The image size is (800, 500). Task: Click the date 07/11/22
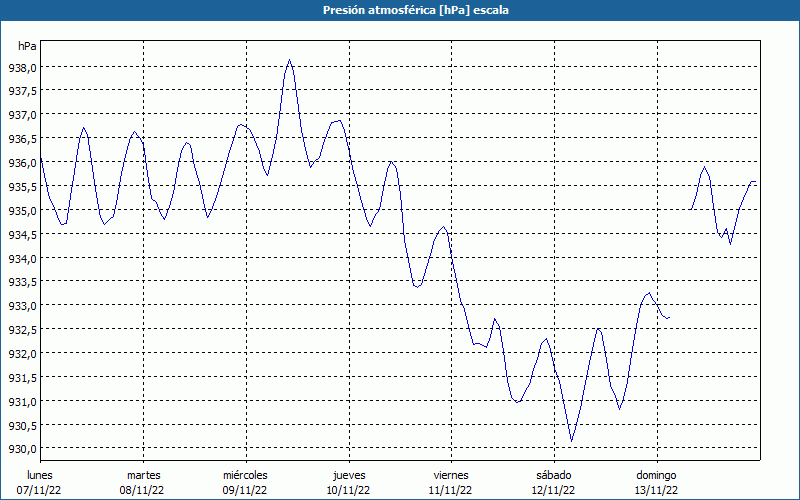pyautogui.click(x=39, y=490)
